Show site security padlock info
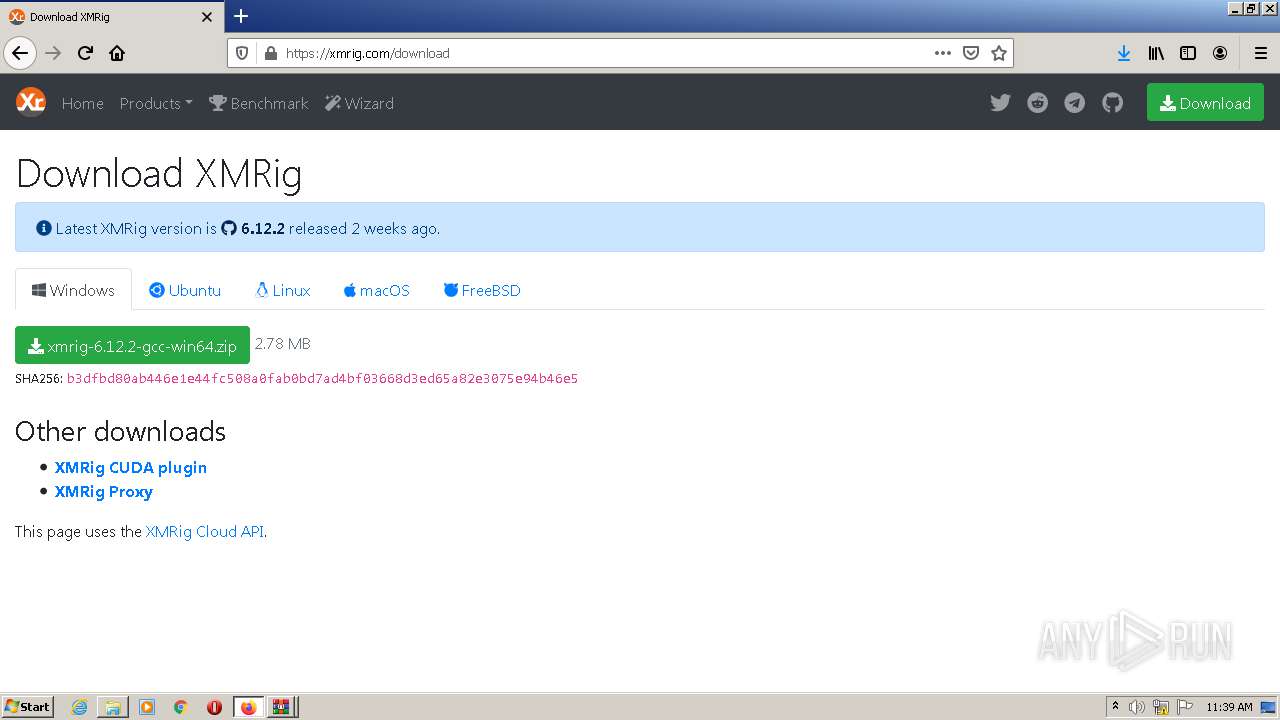 [x=269, y=53]
